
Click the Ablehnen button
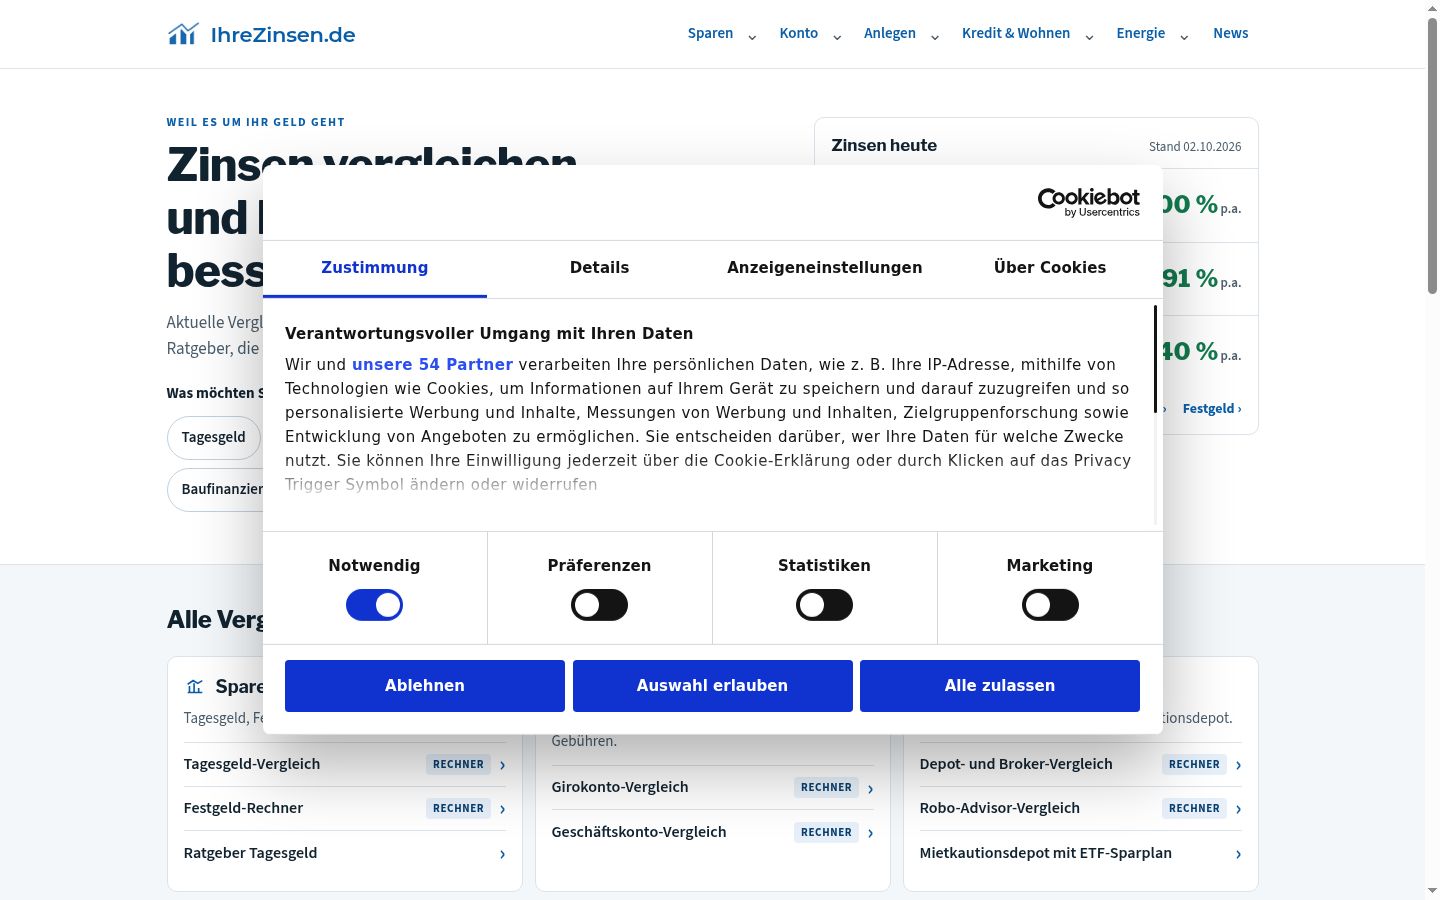425,686
